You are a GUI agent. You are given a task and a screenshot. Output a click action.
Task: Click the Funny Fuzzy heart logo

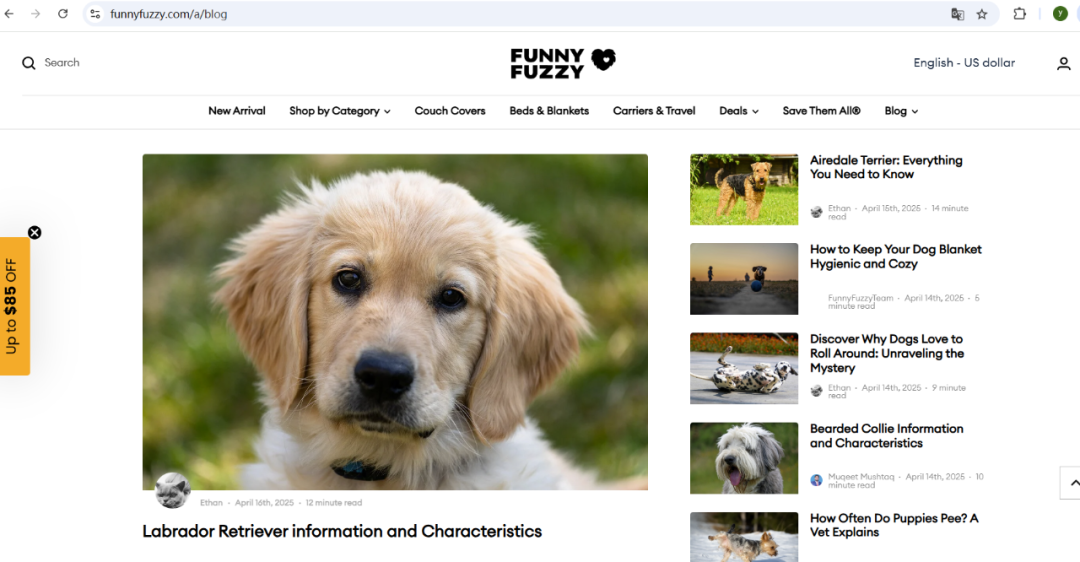563,63
